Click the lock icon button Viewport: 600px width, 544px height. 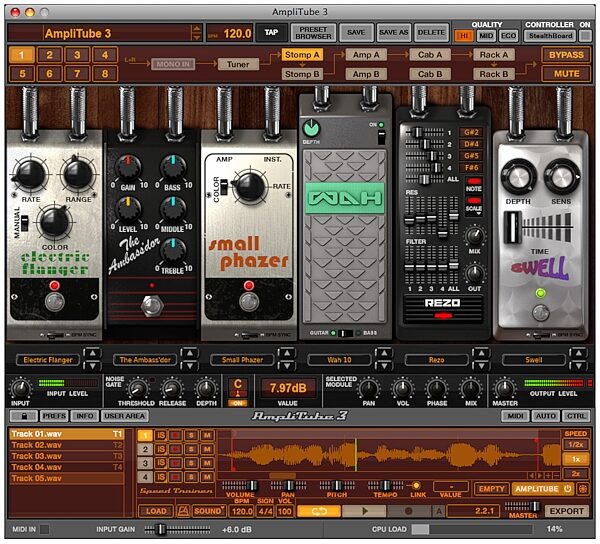(24, 416)
